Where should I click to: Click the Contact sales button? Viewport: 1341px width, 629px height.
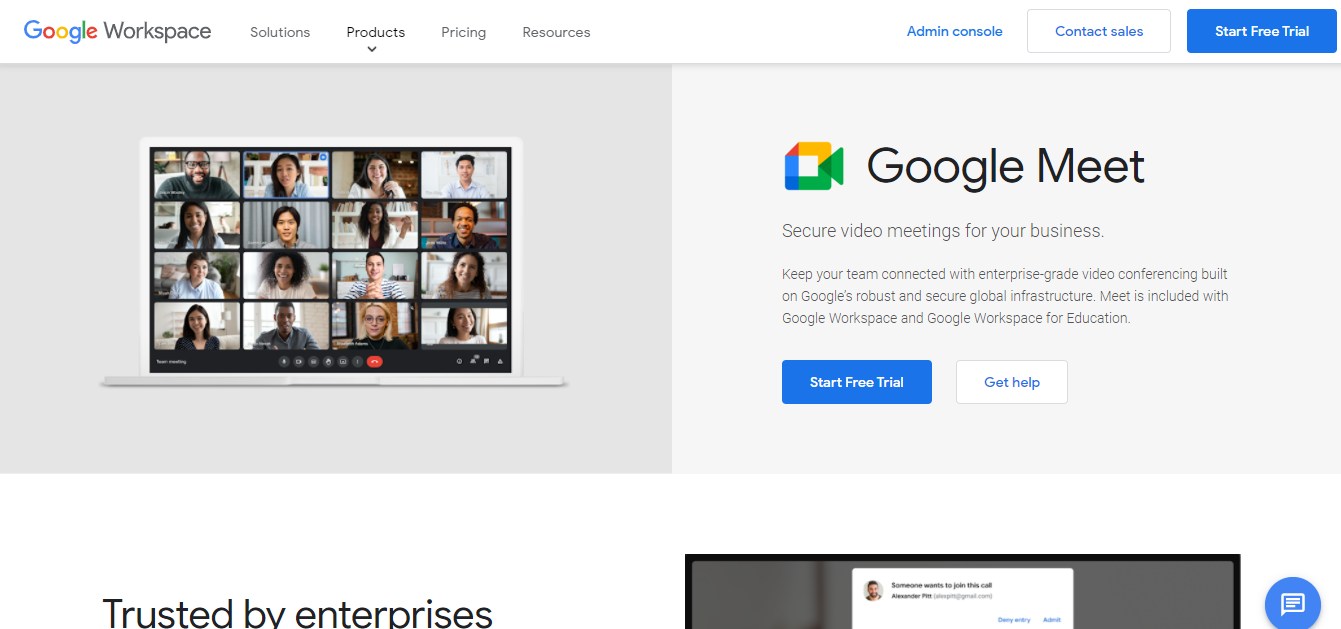coord(1099,31)
